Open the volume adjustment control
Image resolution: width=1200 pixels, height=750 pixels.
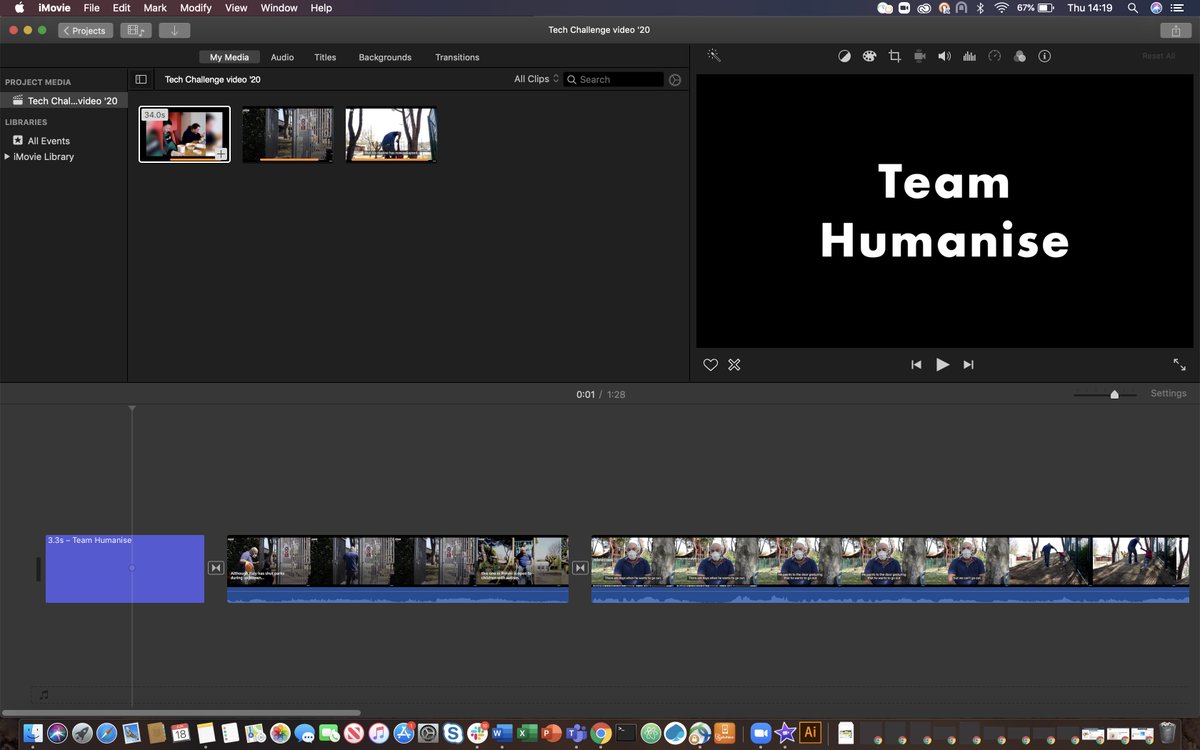pyautogui.click(x=944, y=57)
